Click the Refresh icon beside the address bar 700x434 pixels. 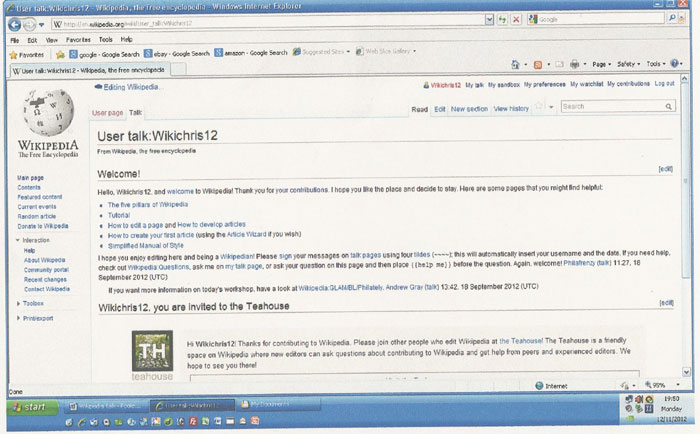pyautogui.click(x=503, y=20)
